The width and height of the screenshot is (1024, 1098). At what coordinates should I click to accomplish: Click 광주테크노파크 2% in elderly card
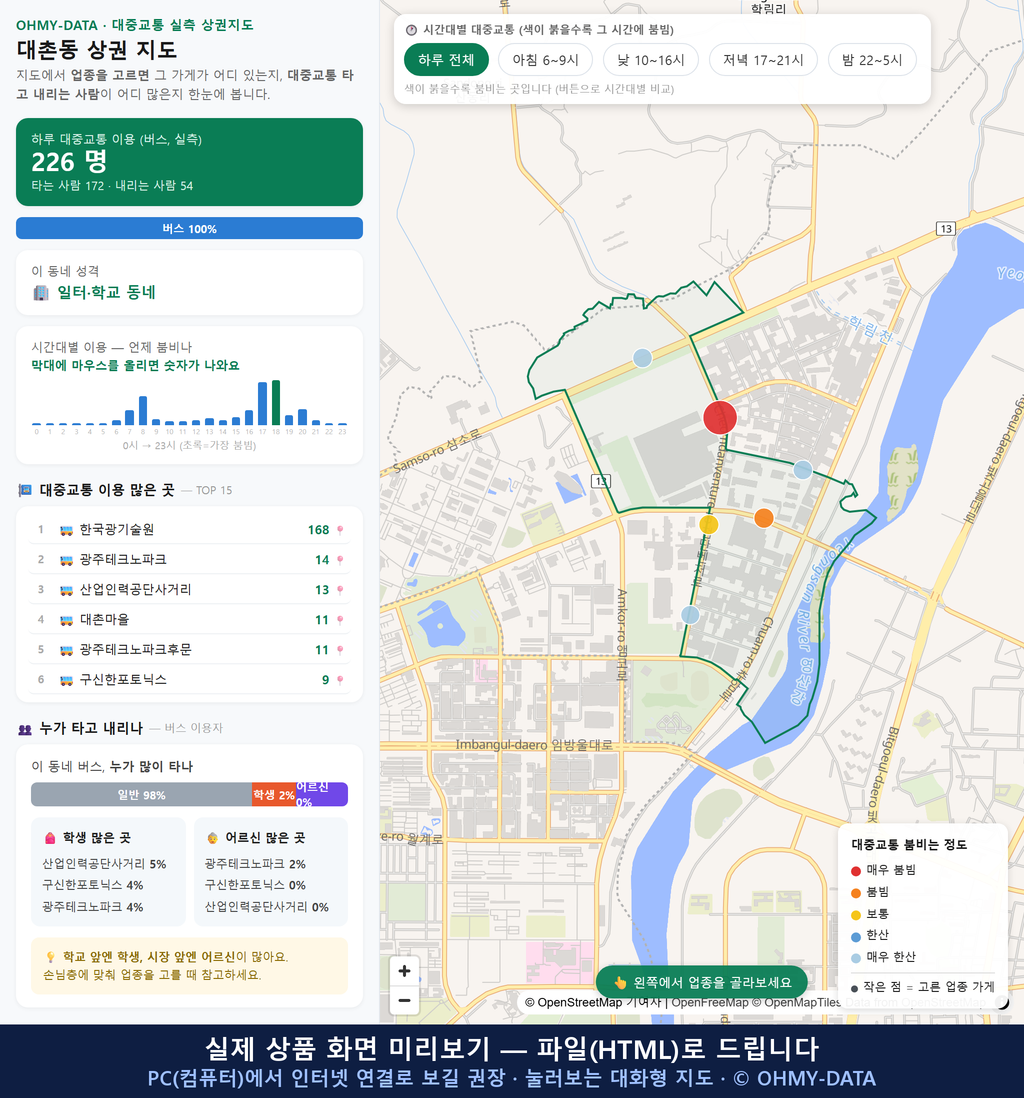pyautogui.click(x=255, y=864)
